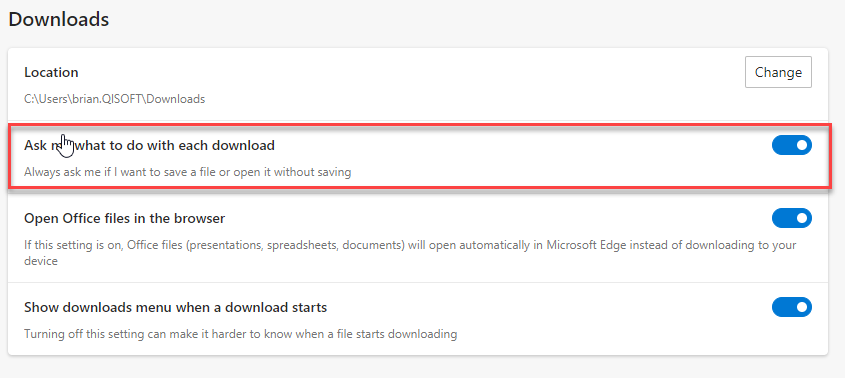The height and width of the screenshot is (378, 845).
Task: Click the 'Show downloads menu when a download starts' label
Action: [176, 308]
